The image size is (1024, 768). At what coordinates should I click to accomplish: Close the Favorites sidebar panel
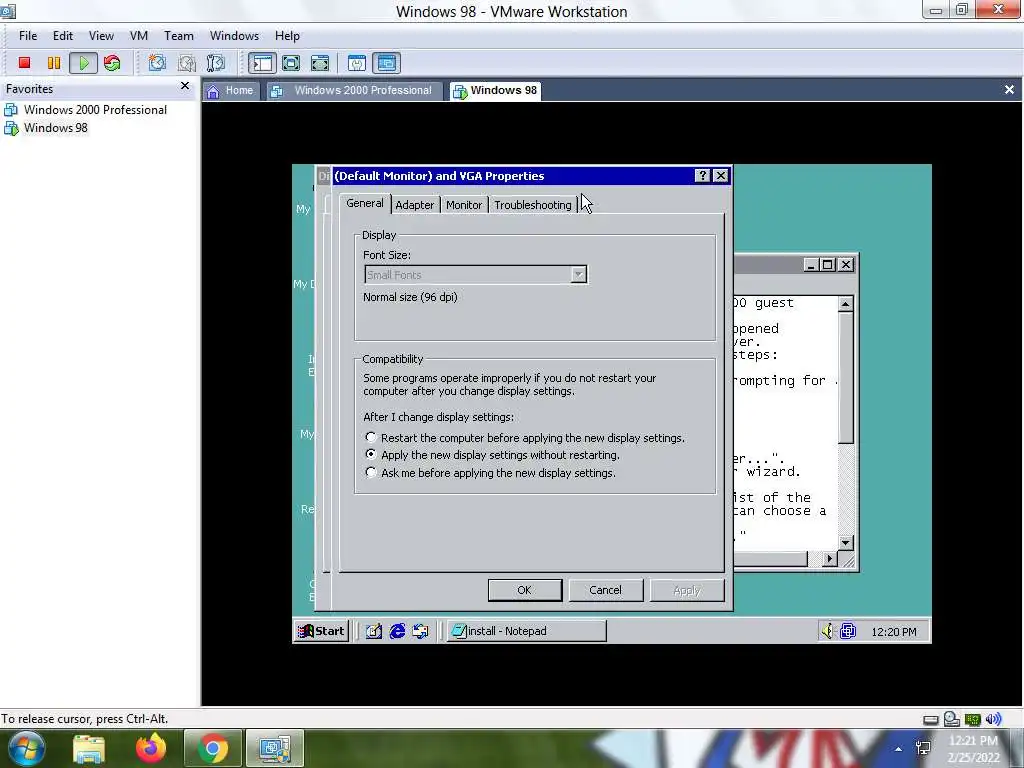(x=185, y=86)
